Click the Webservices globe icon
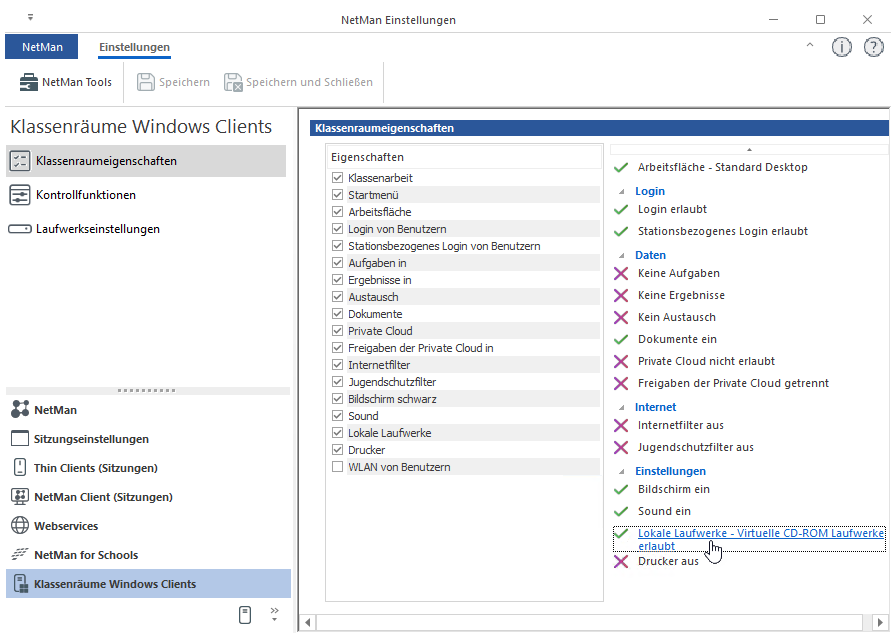This screenshot has height=636, width=896. pos(20,525)
